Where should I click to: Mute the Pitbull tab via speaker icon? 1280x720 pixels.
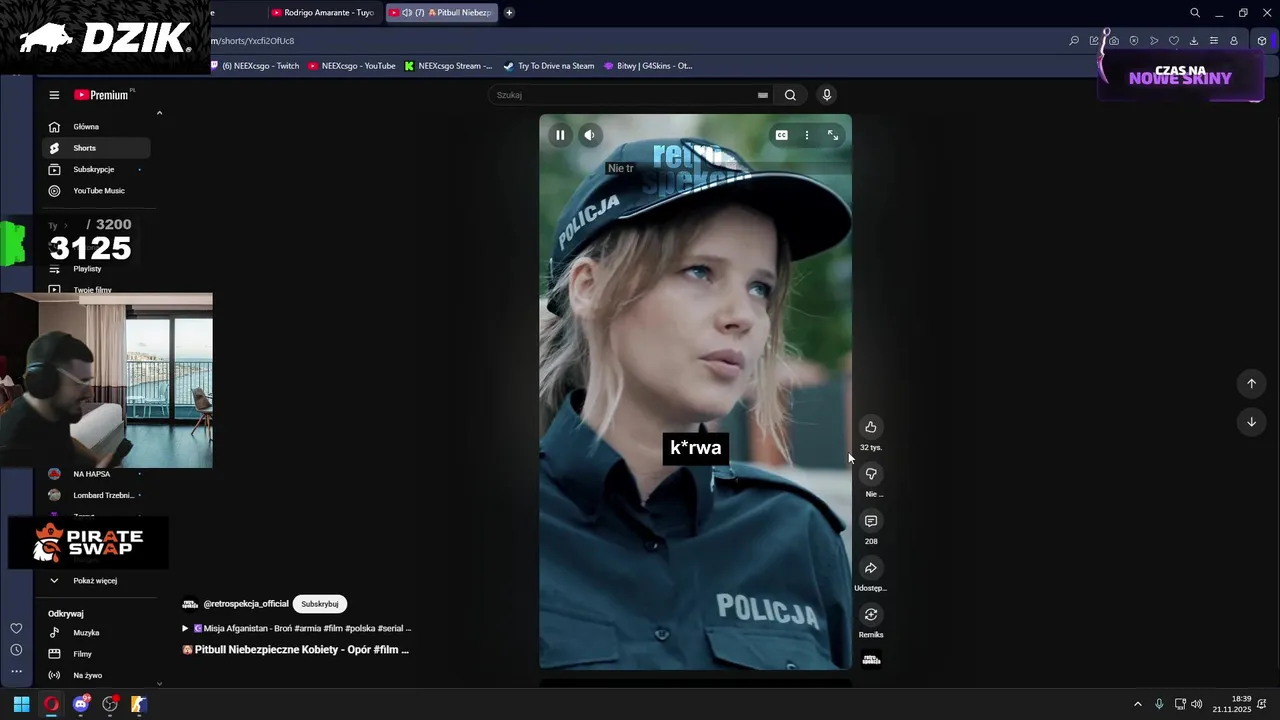pyautogui.click(x=406, y=13)
